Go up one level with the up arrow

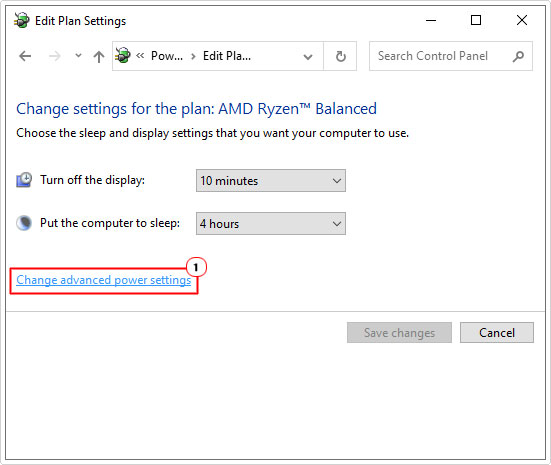coord(99,56)
